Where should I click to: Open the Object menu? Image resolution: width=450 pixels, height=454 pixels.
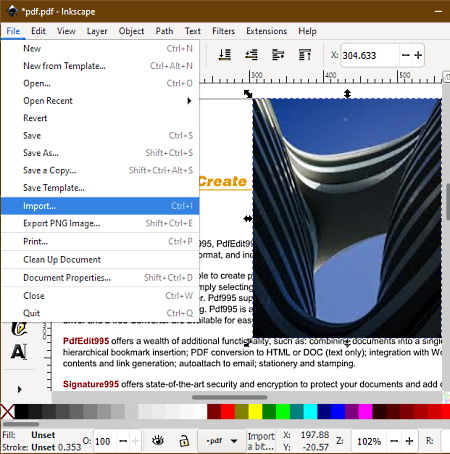click(131, 31)
